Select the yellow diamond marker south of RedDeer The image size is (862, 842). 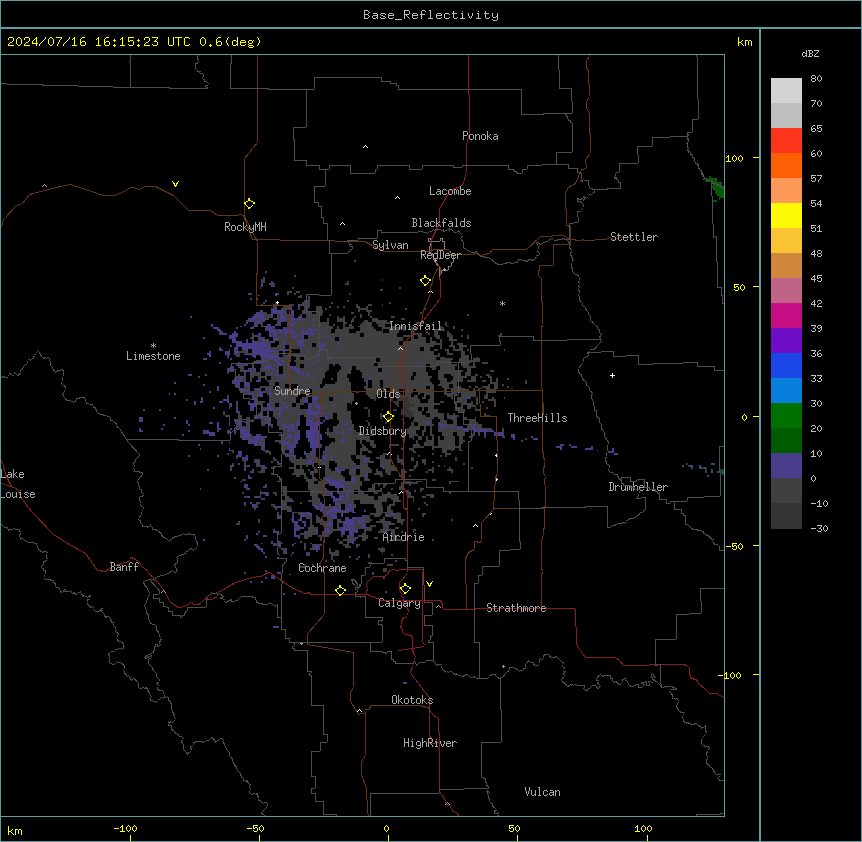pos(426,281)
